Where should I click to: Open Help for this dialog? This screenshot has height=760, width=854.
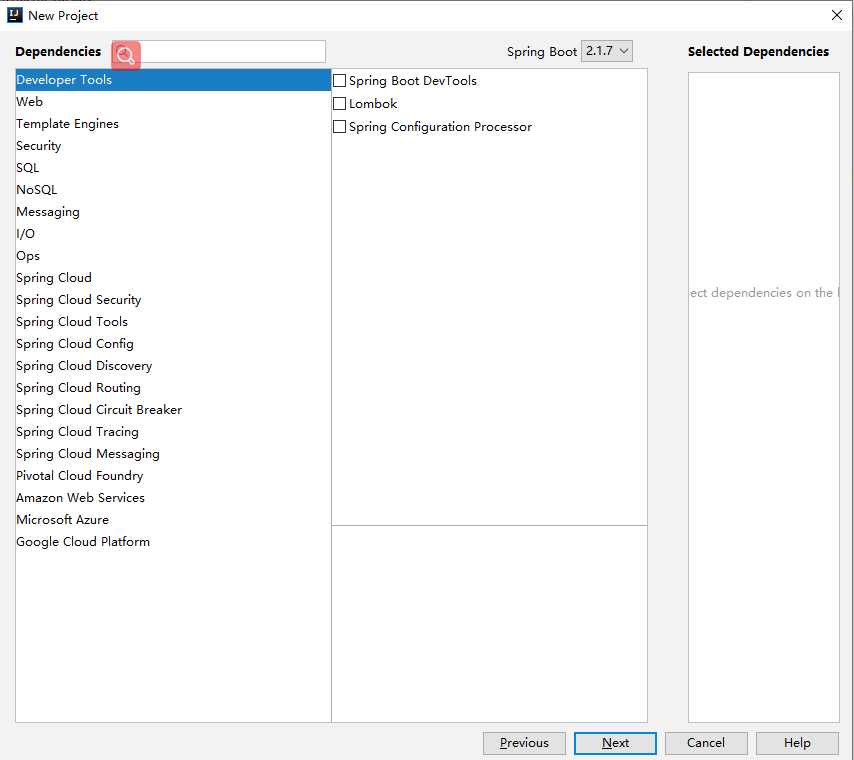[x=797, y=743]
